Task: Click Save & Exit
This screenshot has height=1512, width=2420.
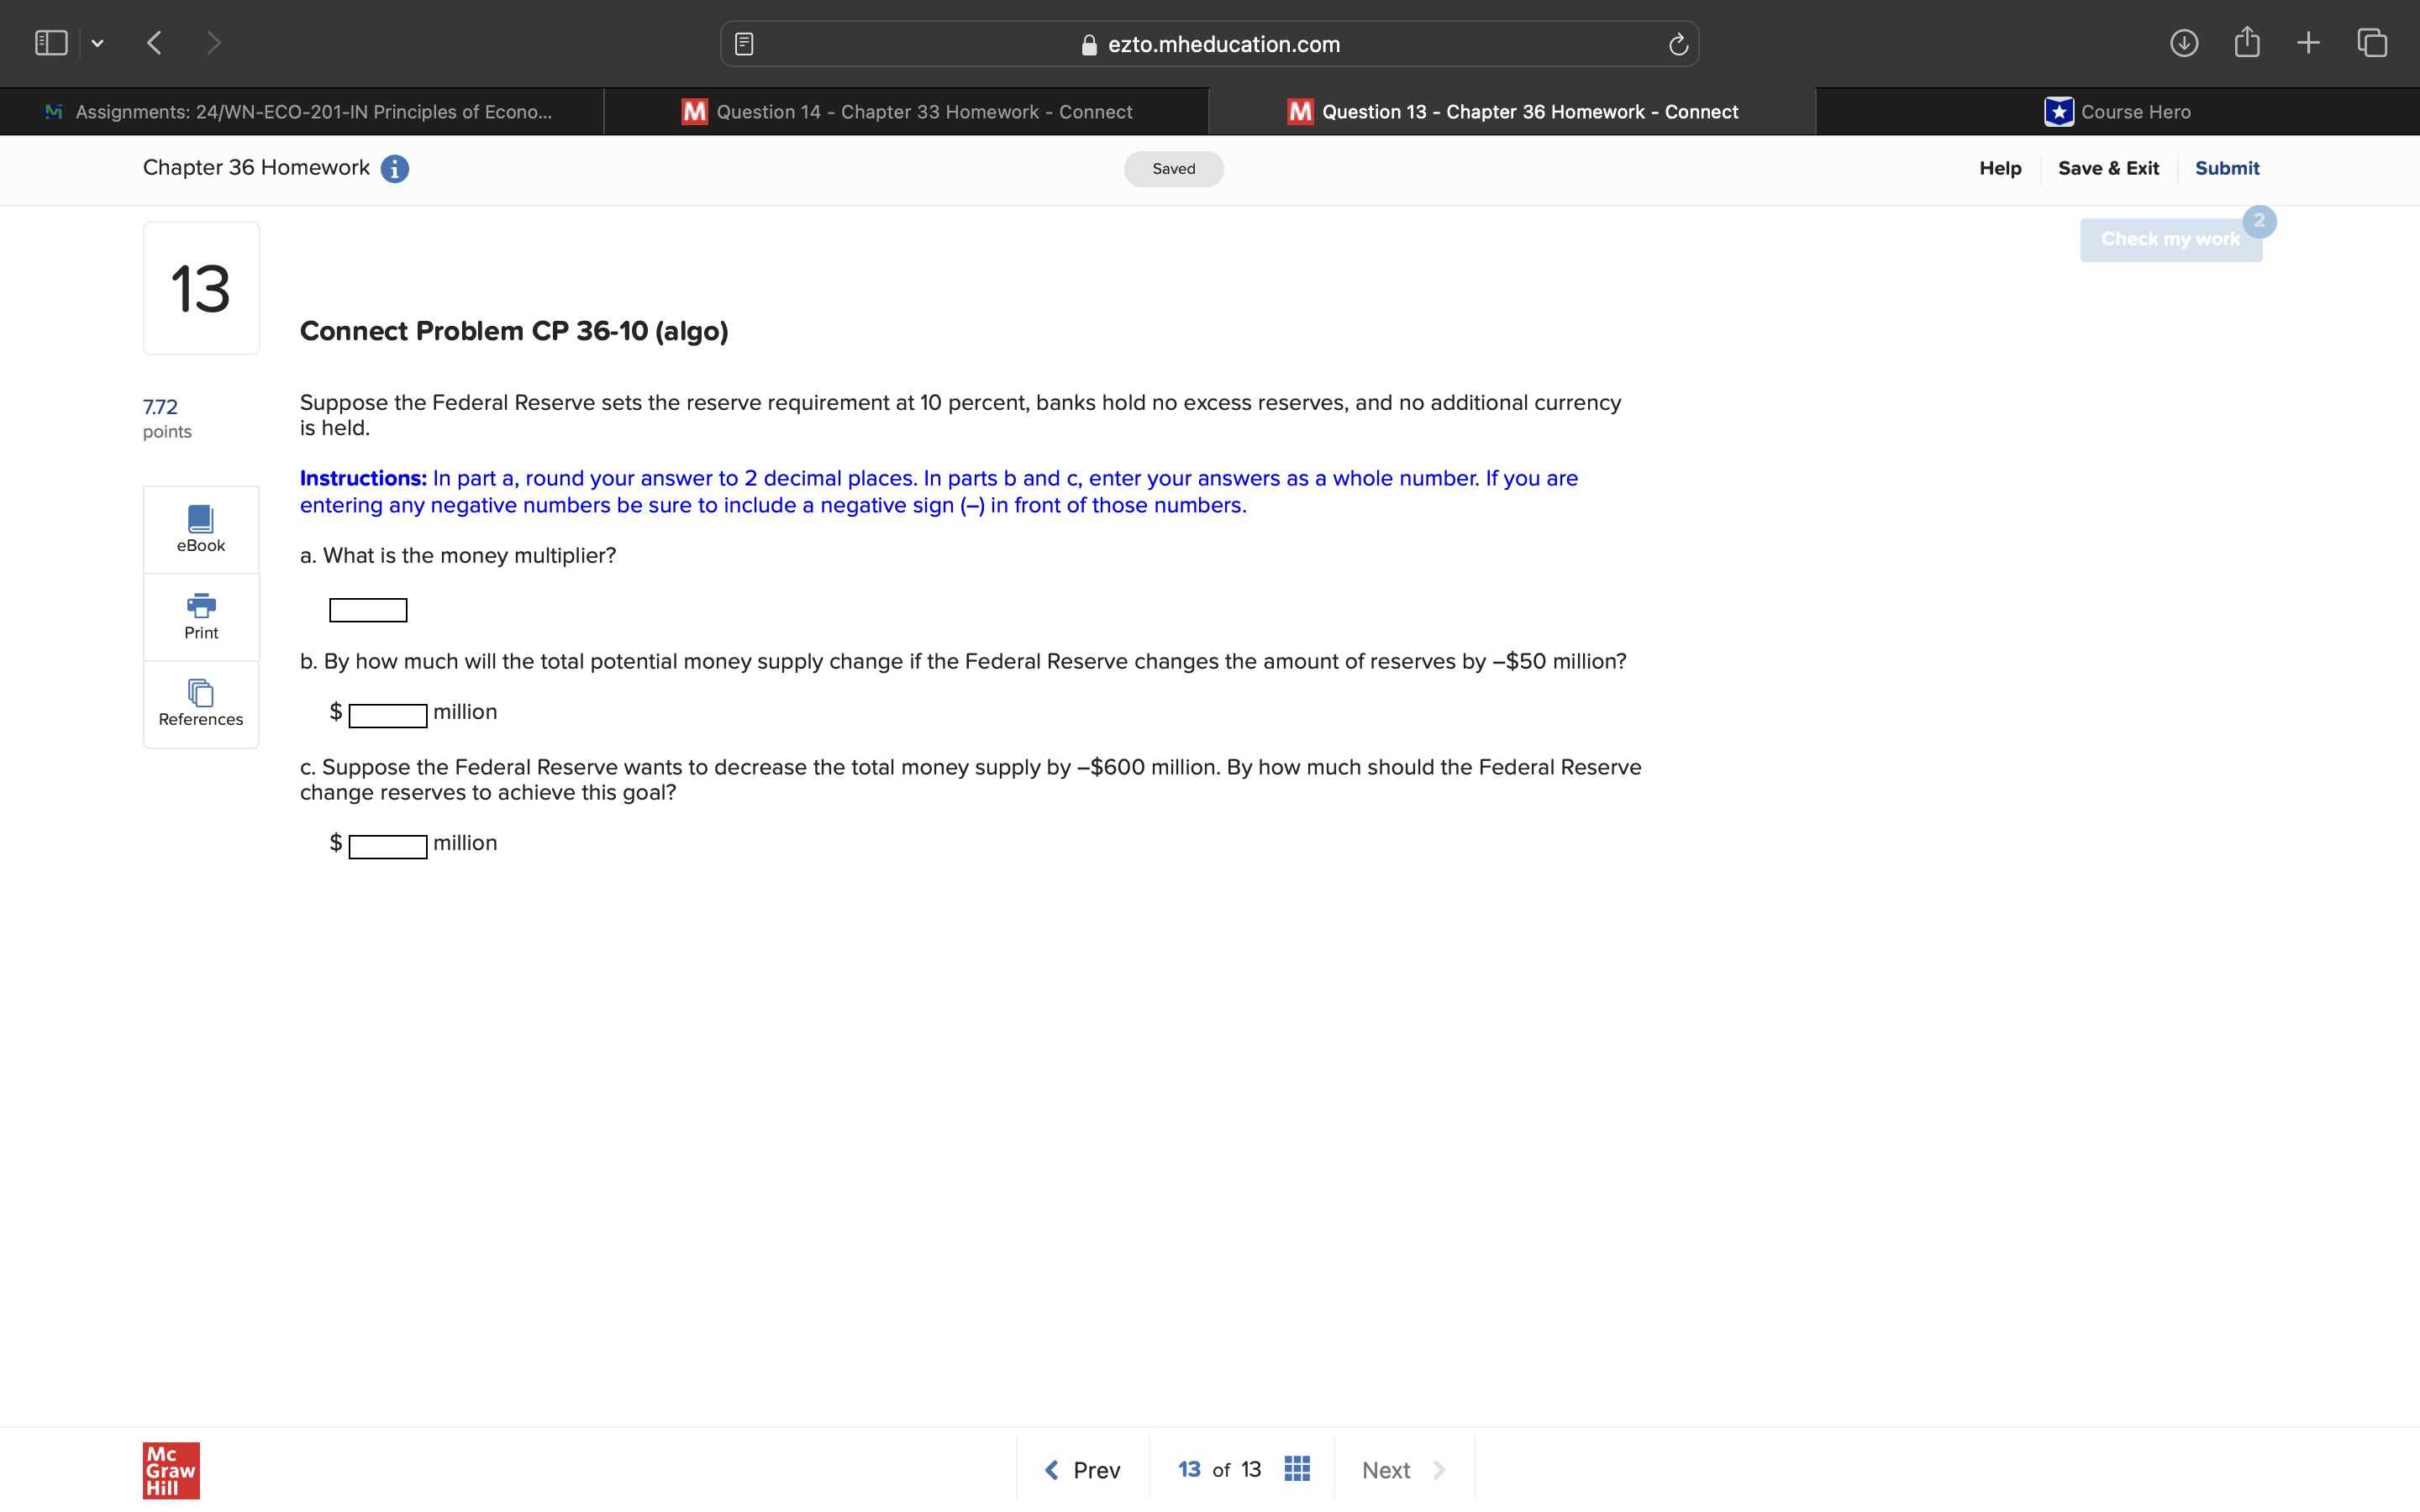Action: [2108, 168]
